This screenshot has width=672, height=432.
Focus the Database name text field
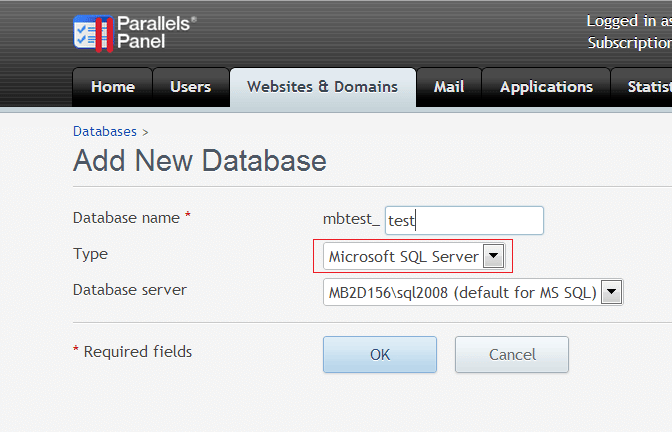pos(464,220)
